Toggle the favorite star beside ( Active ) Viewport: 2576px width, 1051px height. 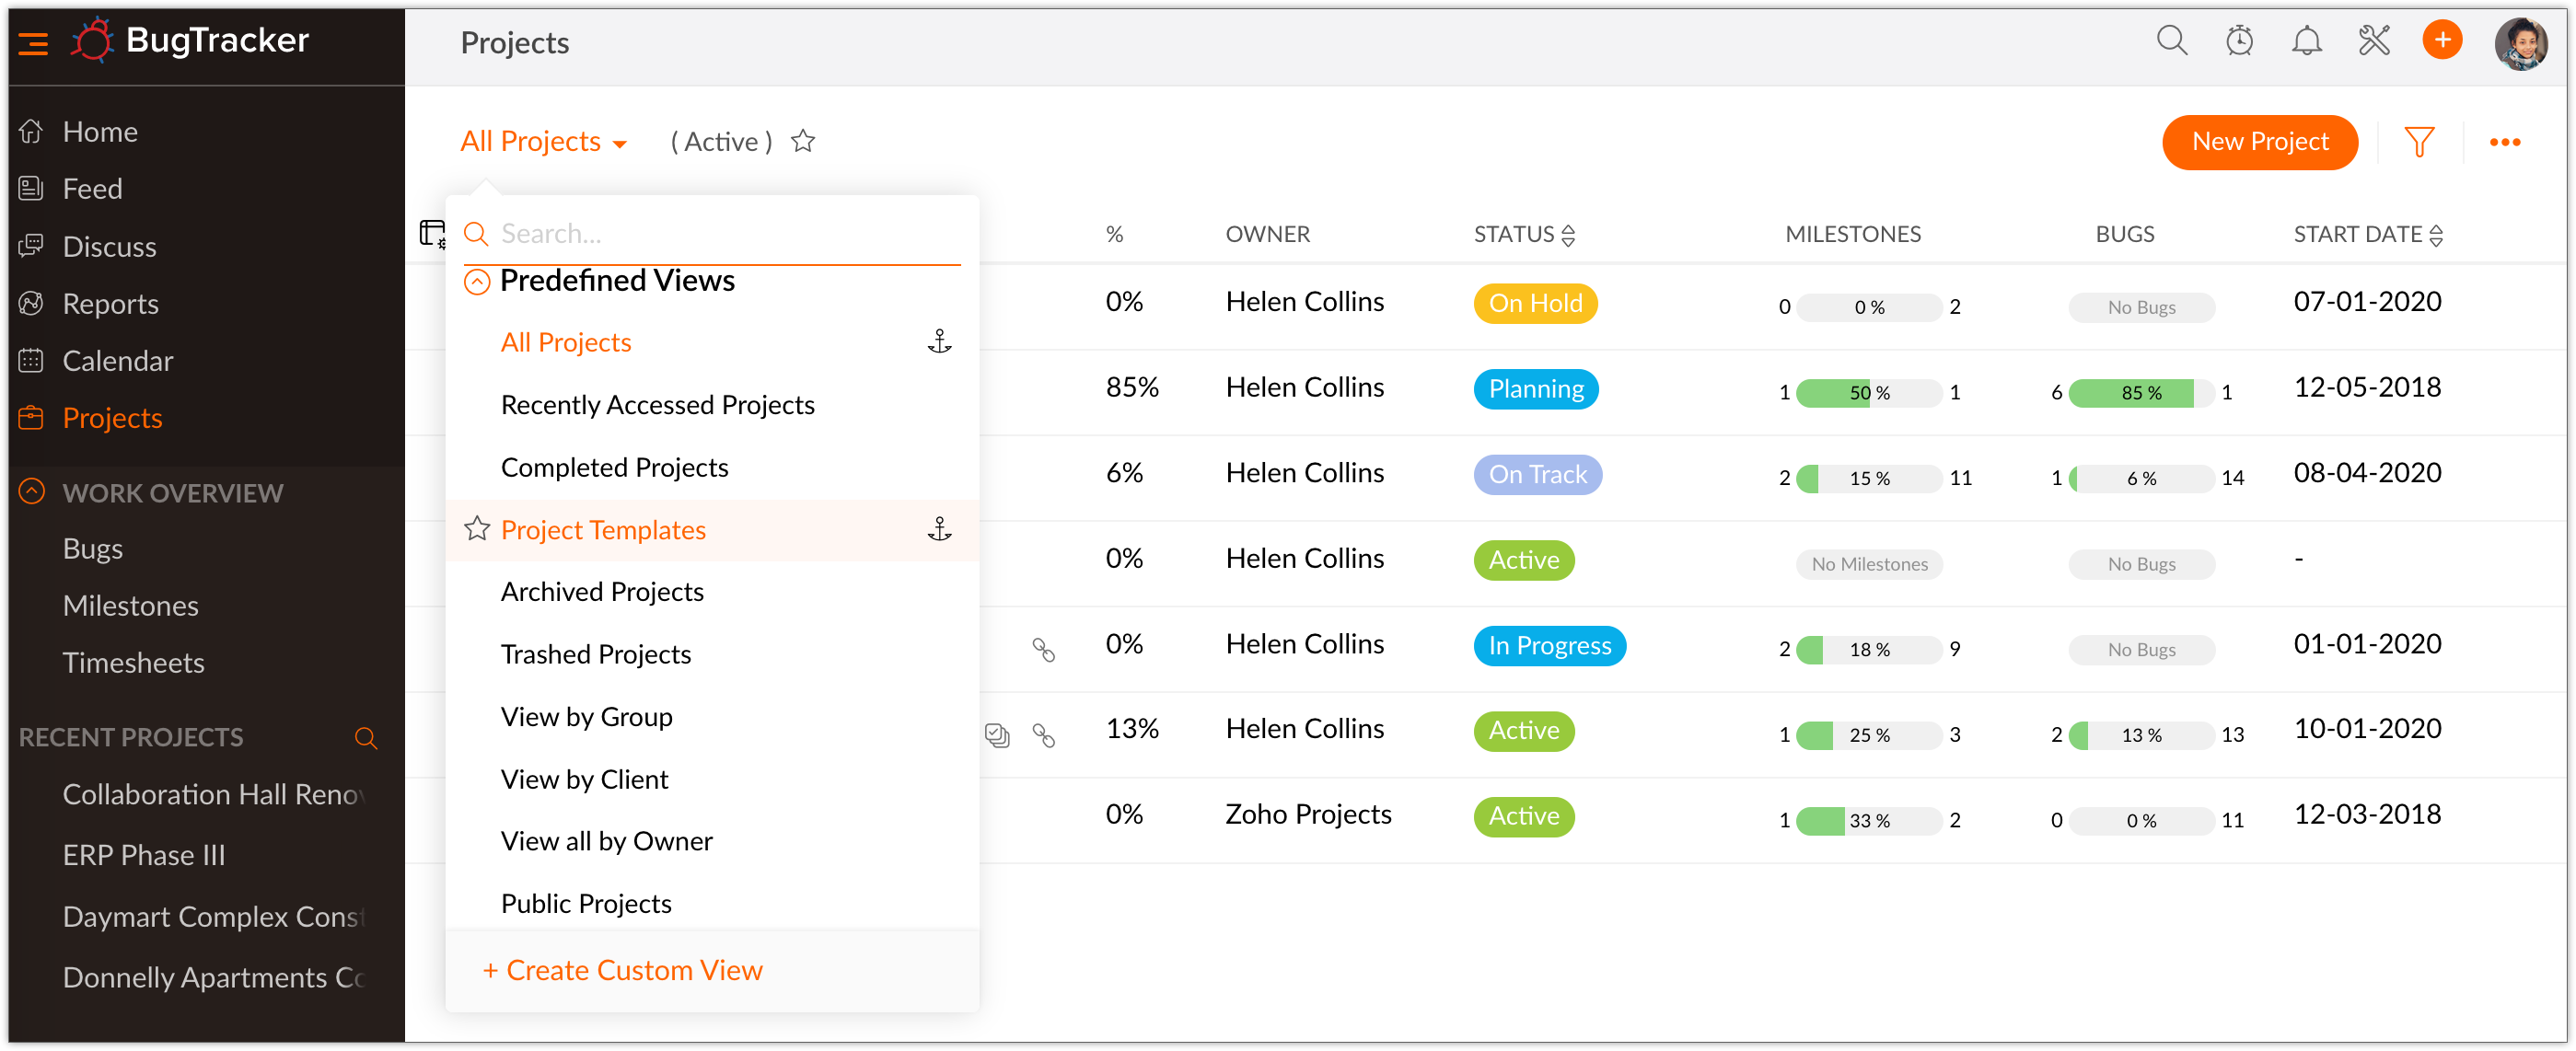coord(803,141)
